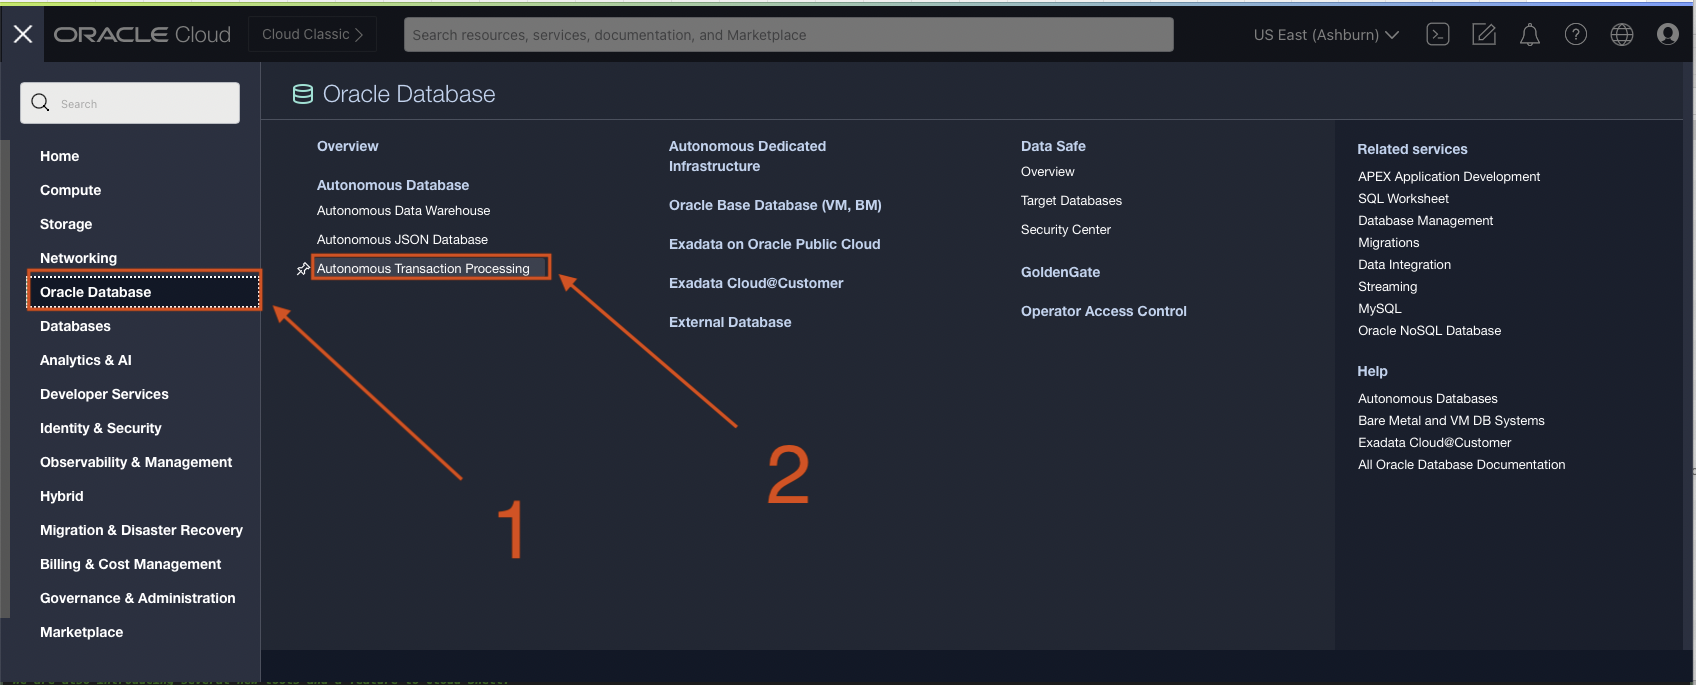
Task: Open Autonomous Data Warehouse link
Action: 403,211
